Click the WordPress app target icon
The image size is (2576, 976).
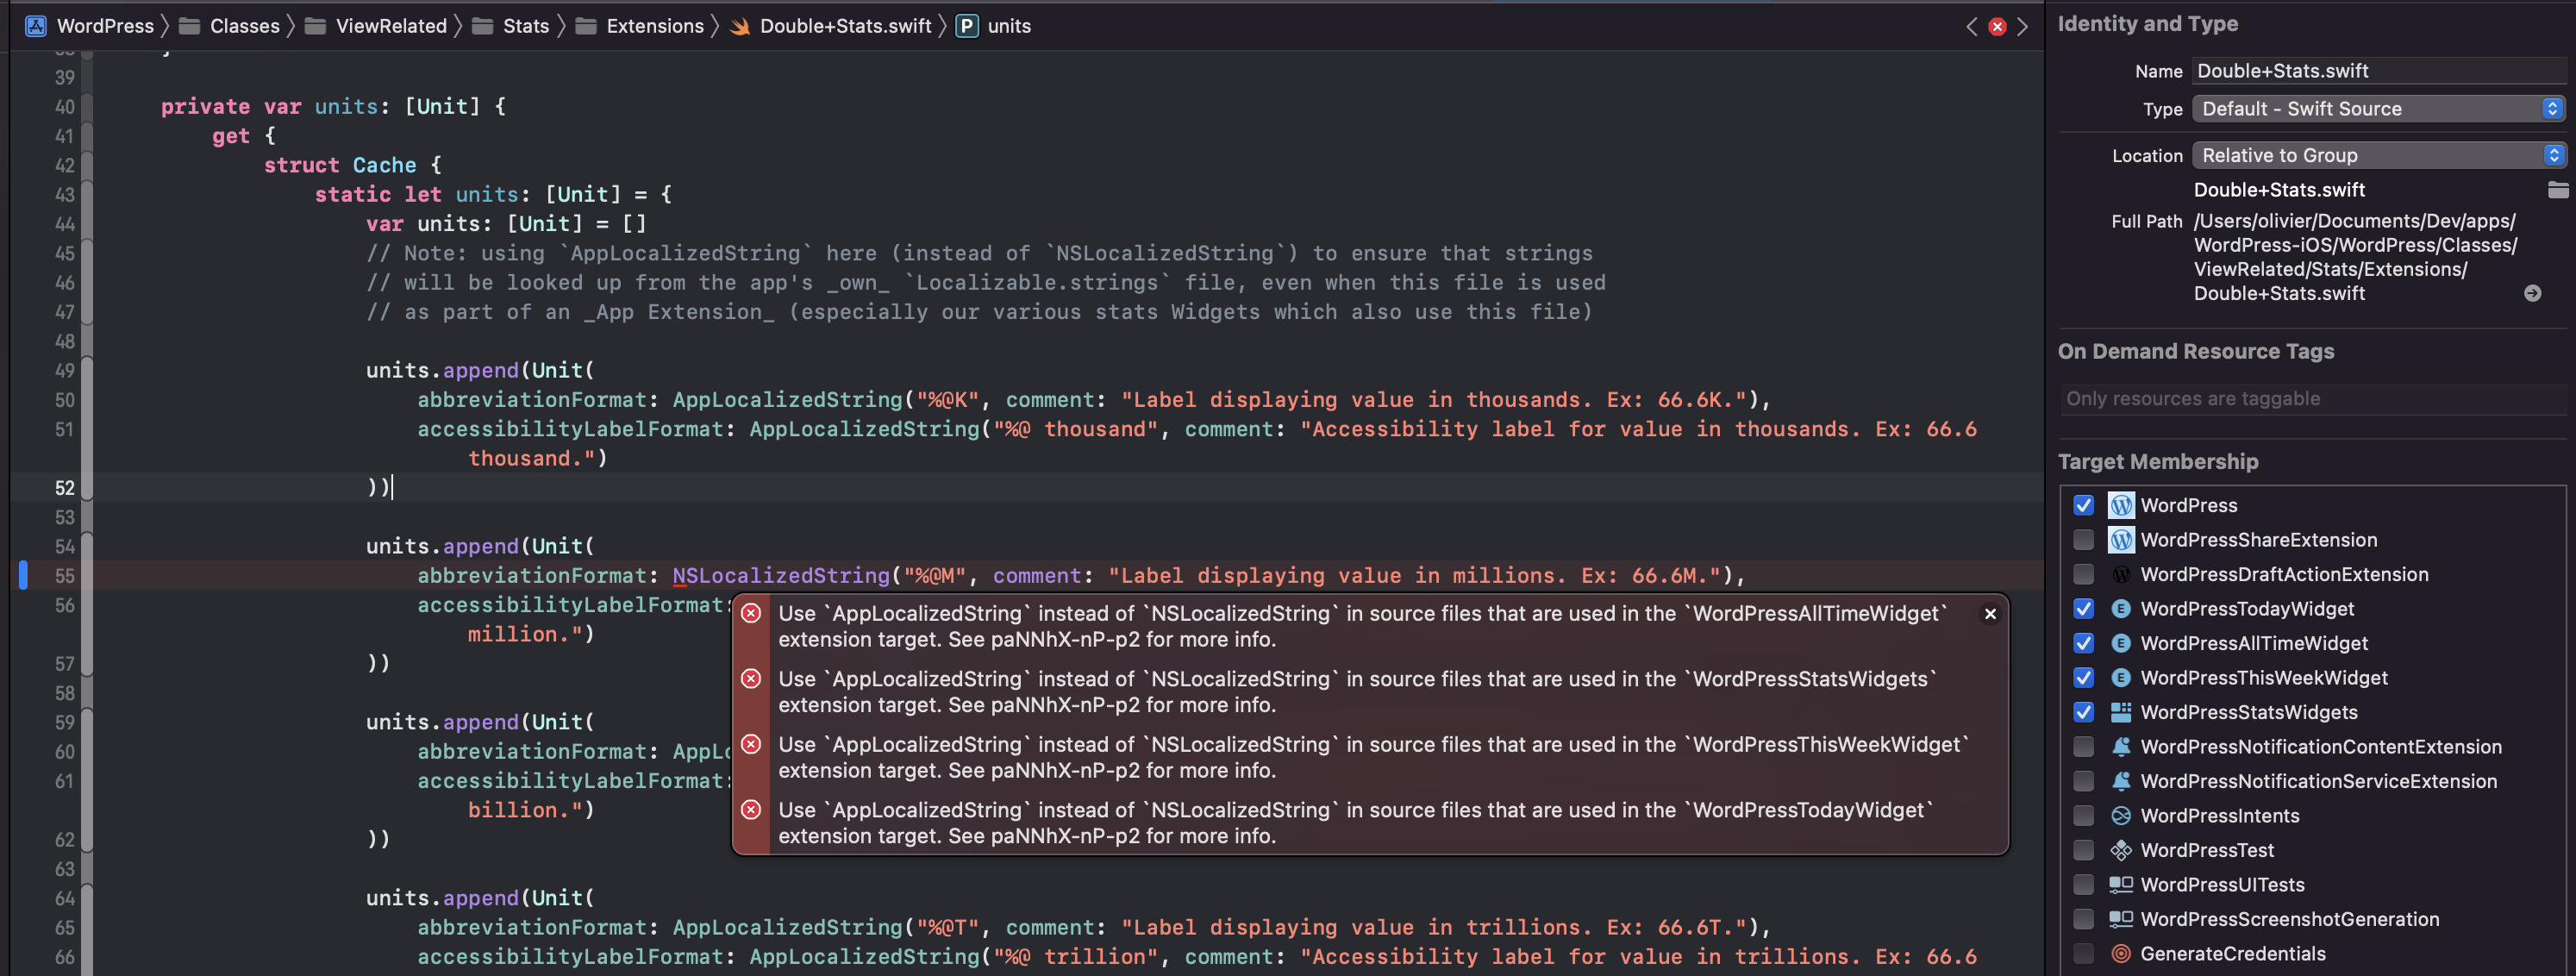point(2120,505)
